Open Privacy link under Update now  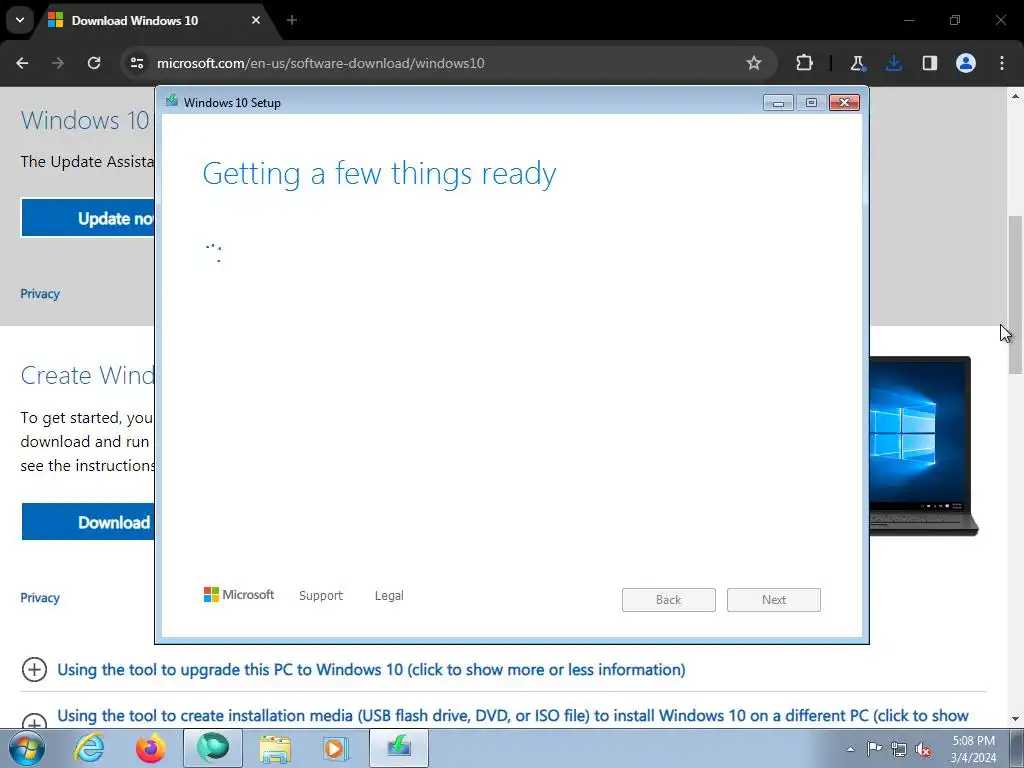coord(40,294)
